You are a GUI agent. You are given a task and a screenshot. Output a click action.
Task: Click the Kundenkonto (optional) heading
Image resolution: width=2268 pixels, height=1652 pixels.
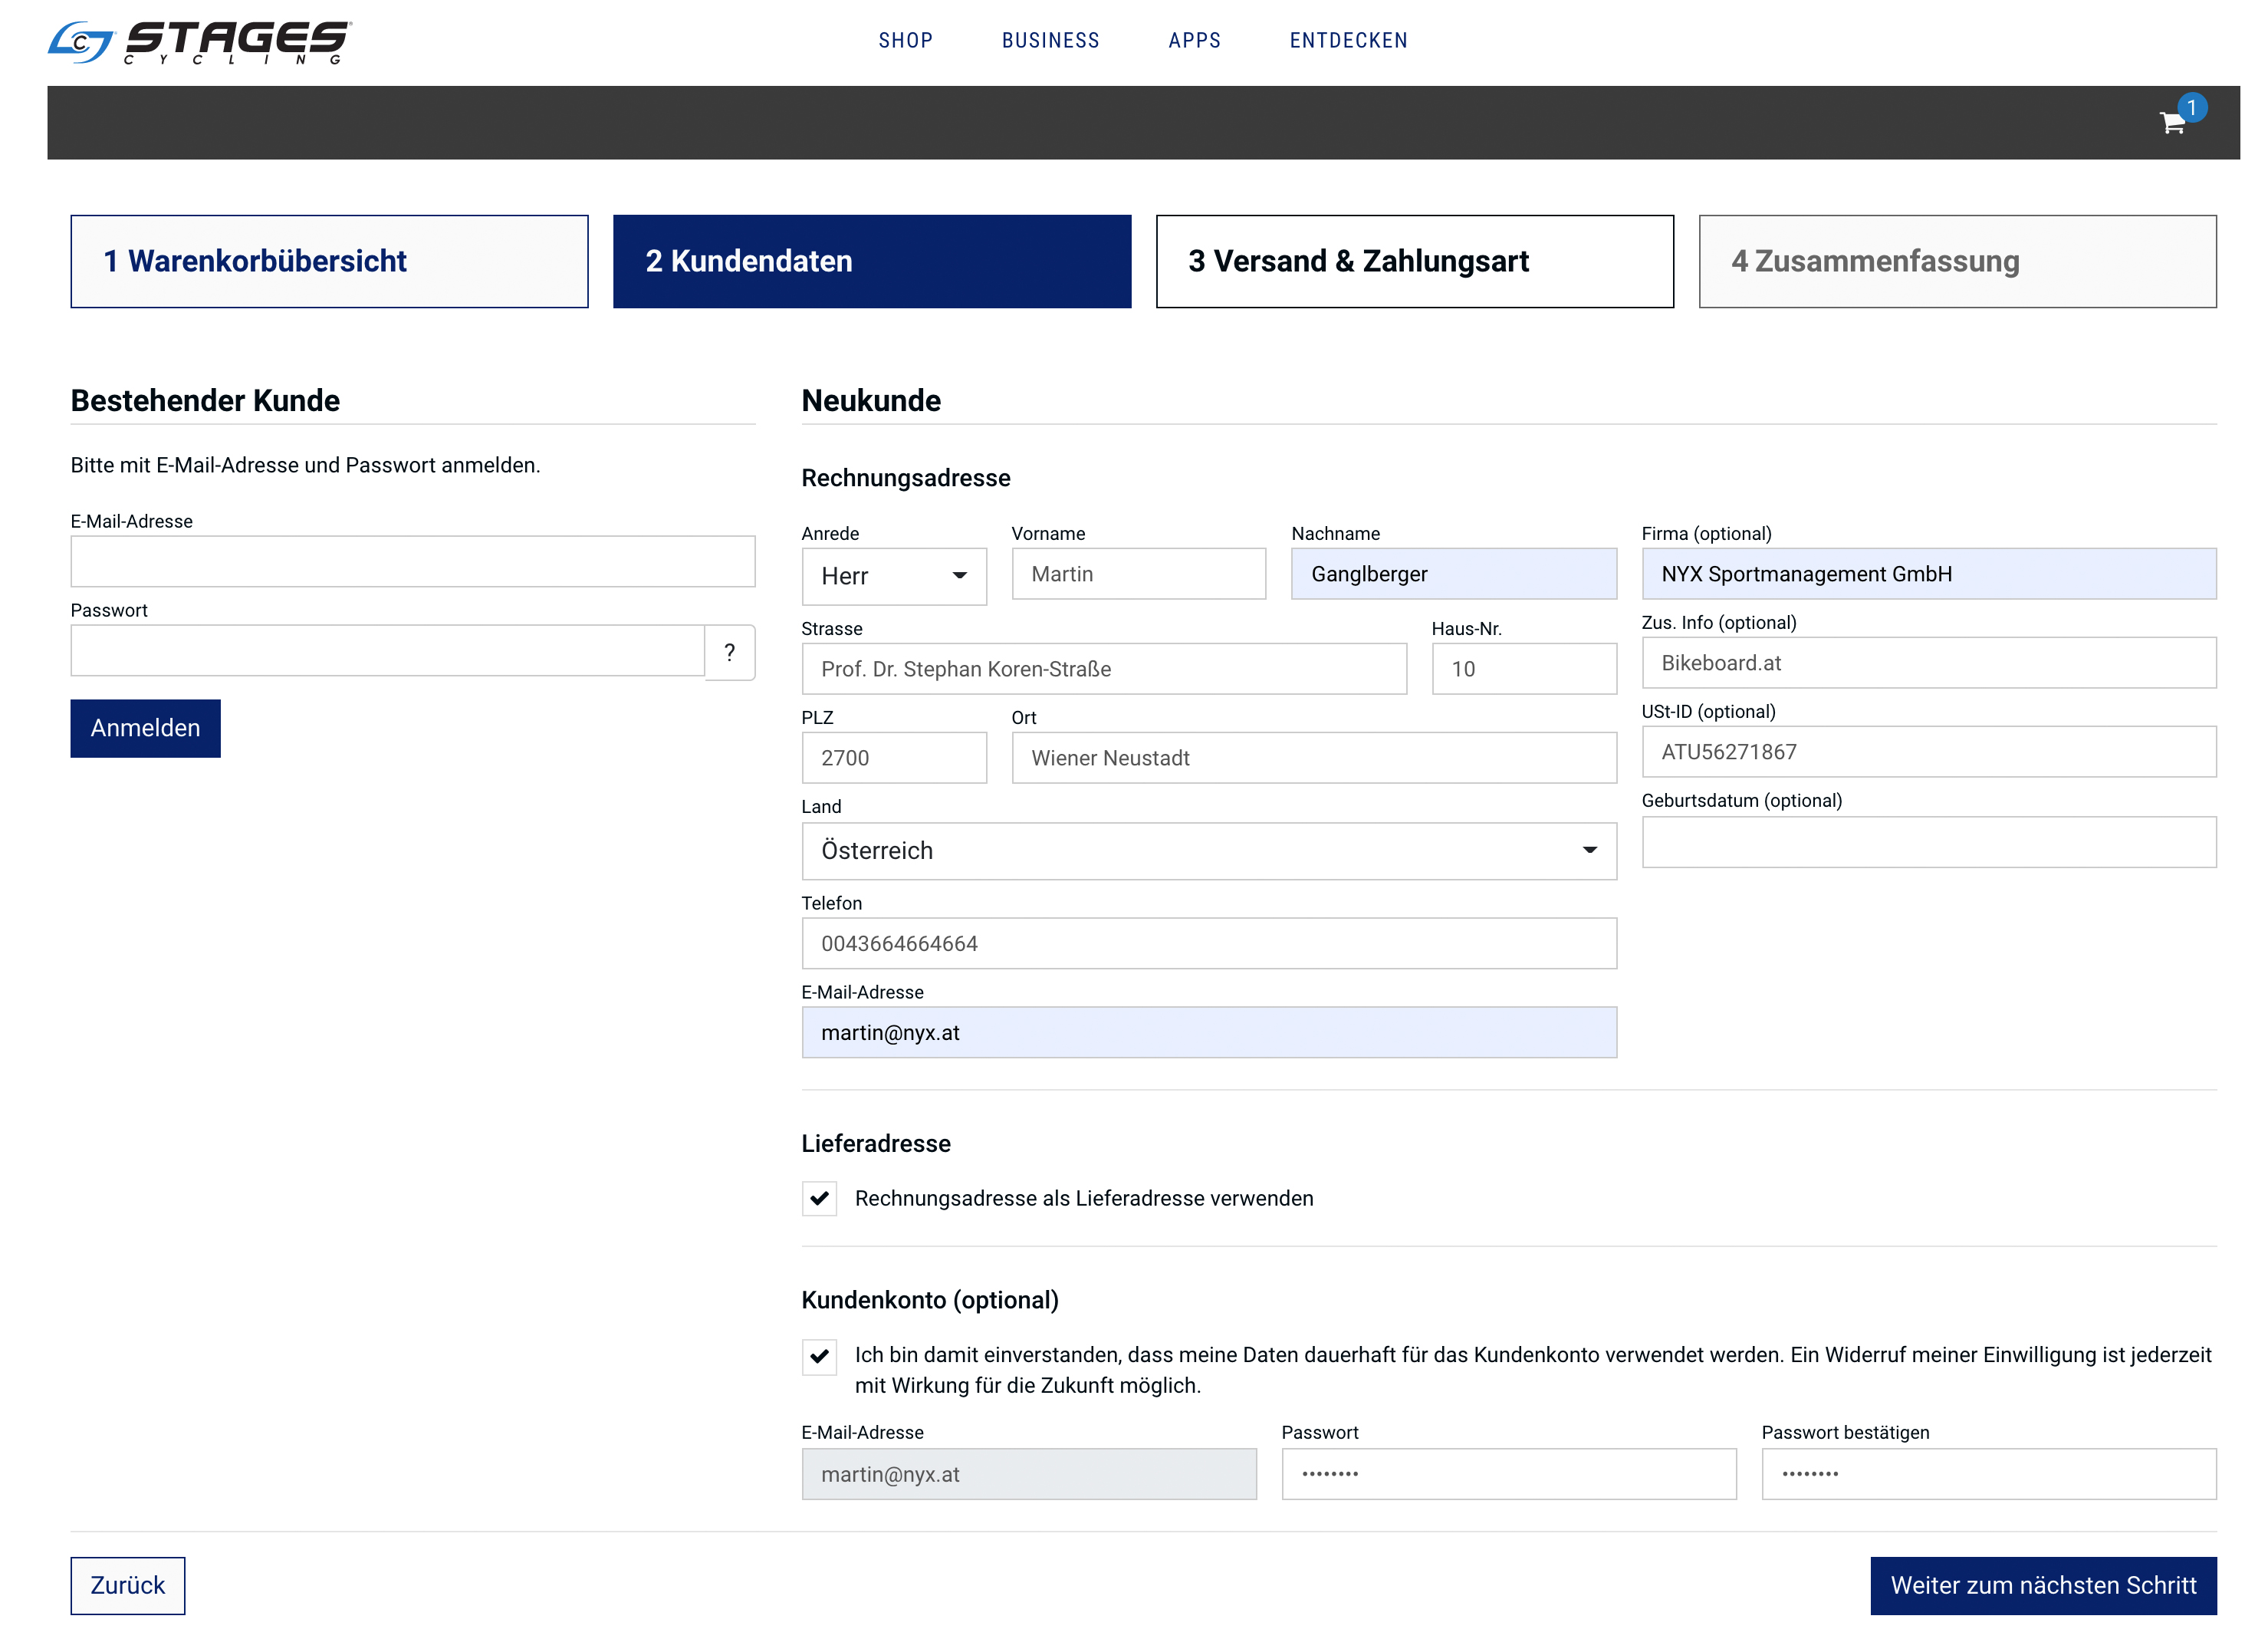point(930,1300)
